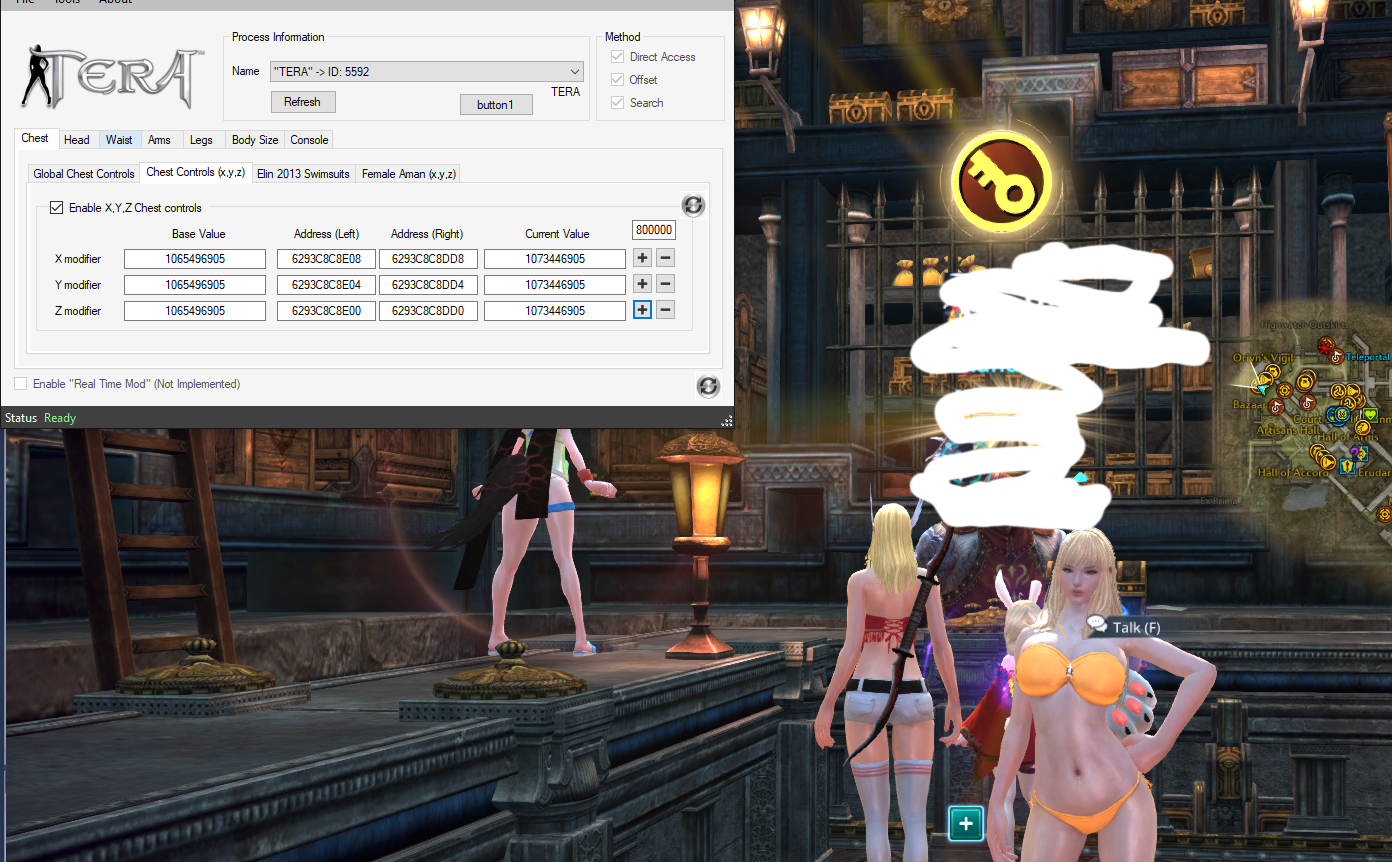Toggle the Direct Access method checkbox
Screen dimensions: 1392x862
click(x=618, y=57)
